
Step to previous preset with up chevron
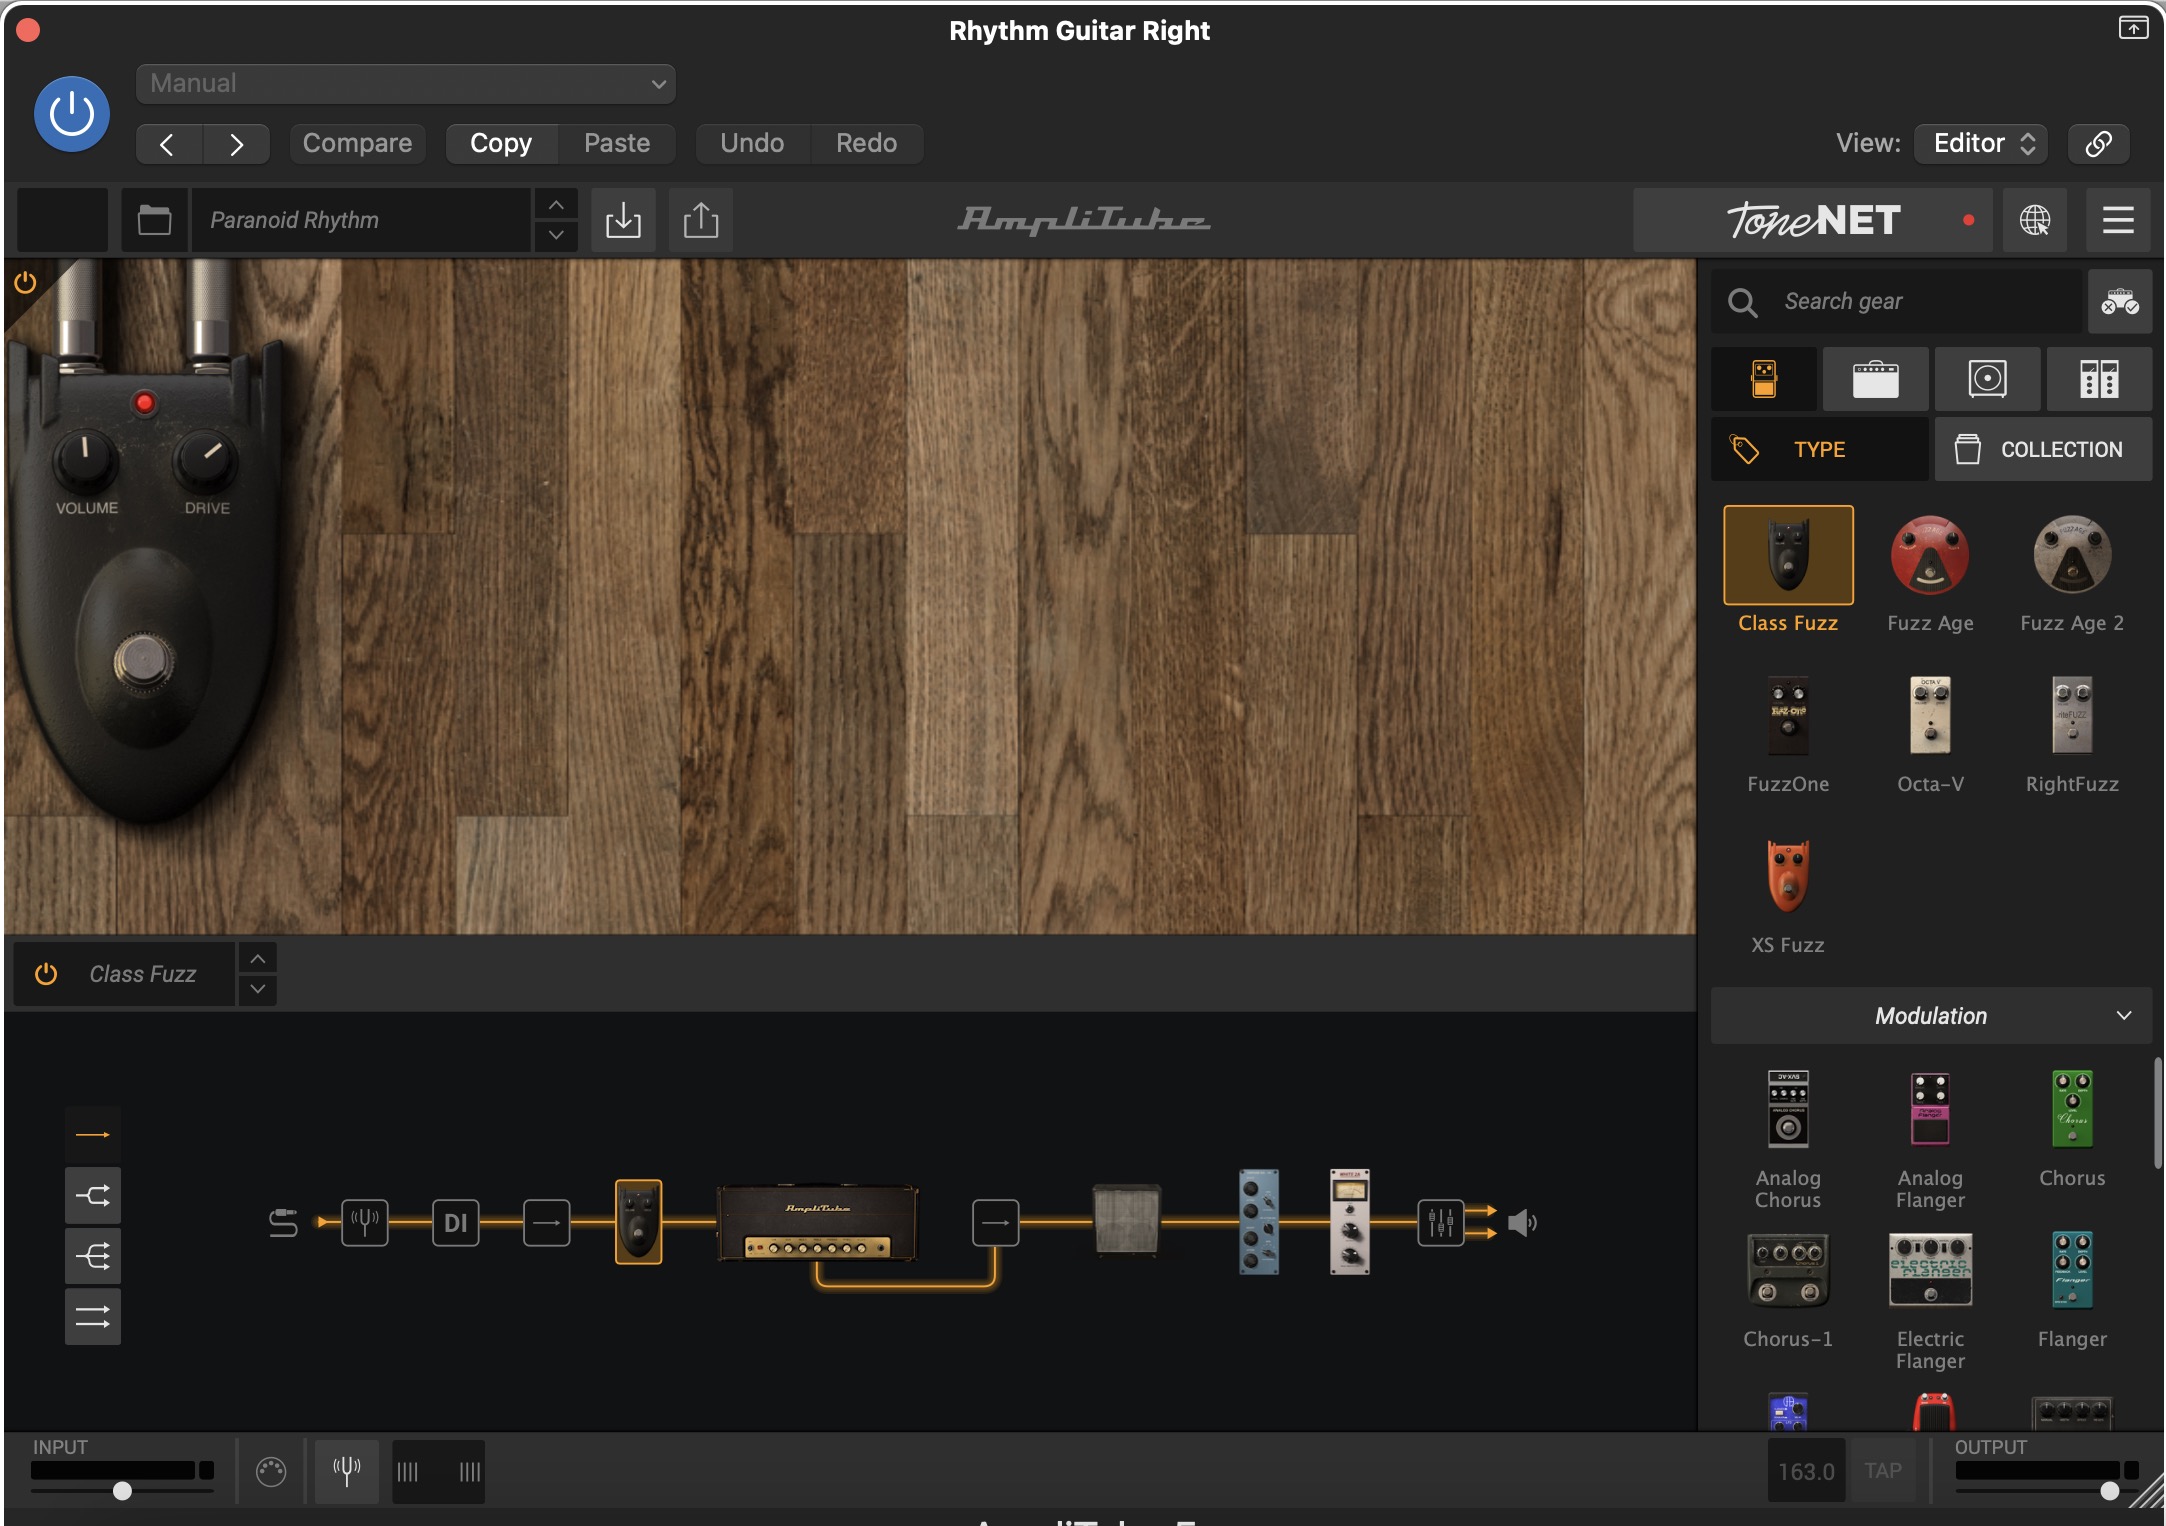click(x=556, y=205)
